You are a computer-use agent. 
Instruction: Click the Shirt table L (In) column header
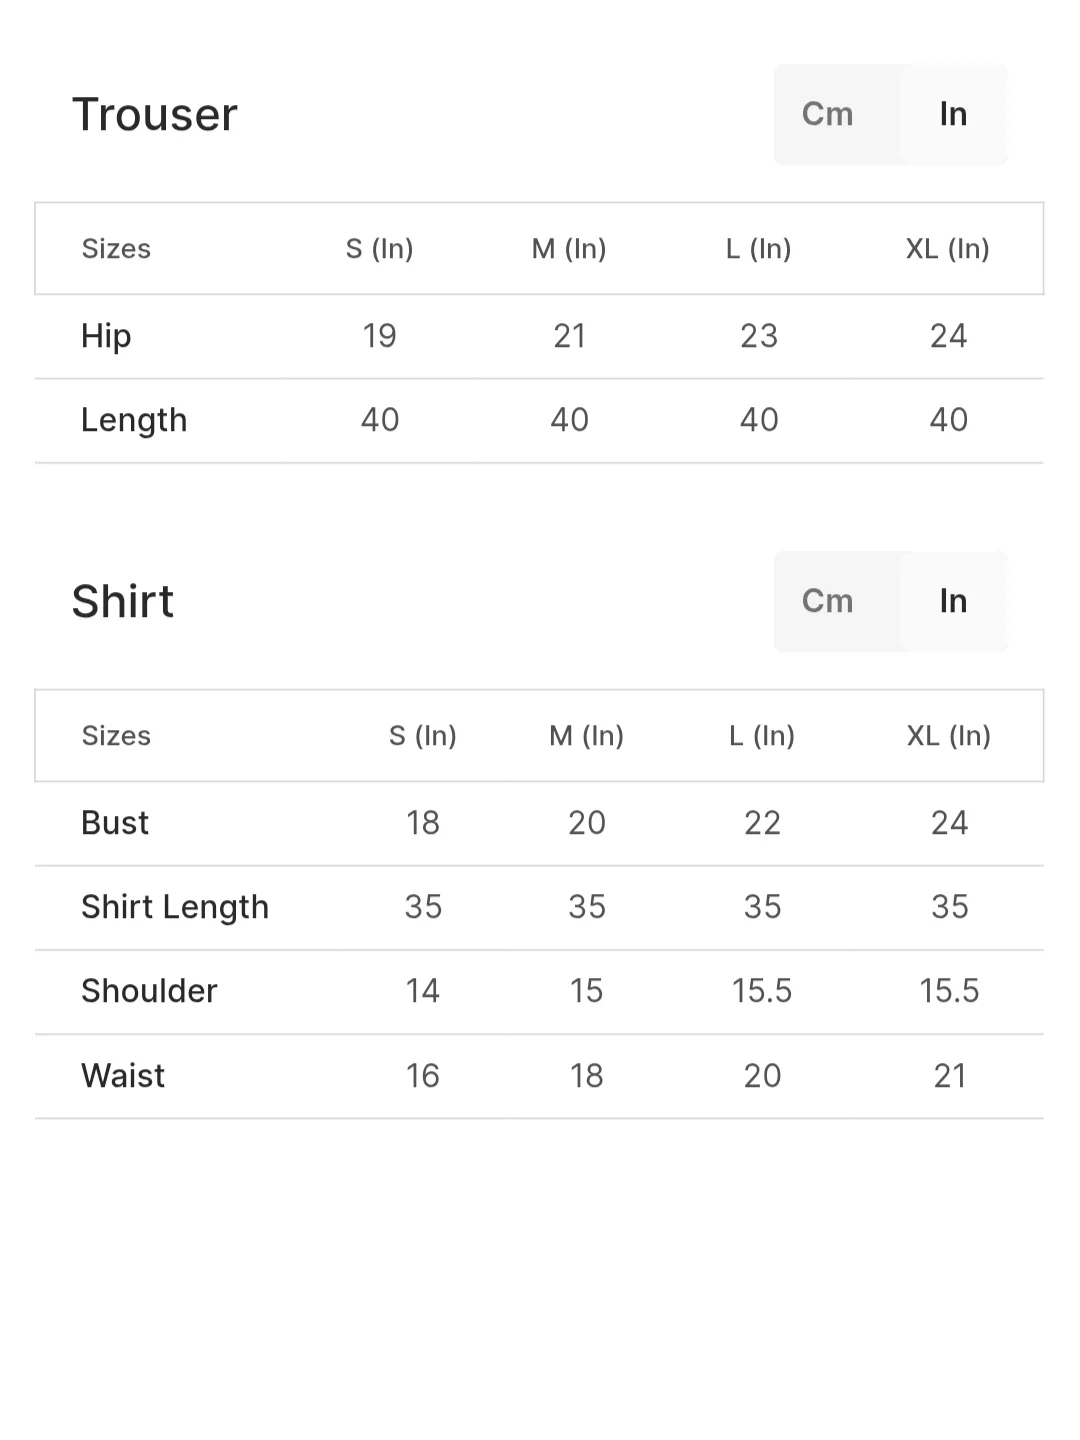click(762, 736)
